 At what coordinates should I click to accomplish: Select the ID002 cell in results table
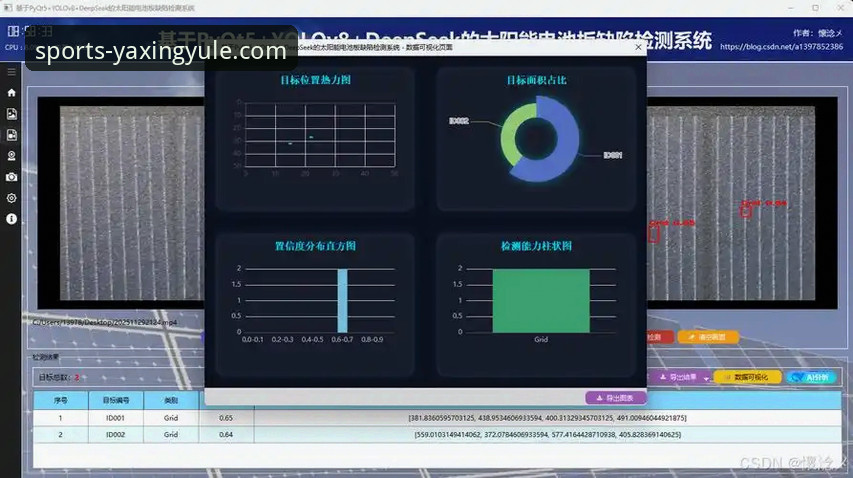tap(115, 434)
